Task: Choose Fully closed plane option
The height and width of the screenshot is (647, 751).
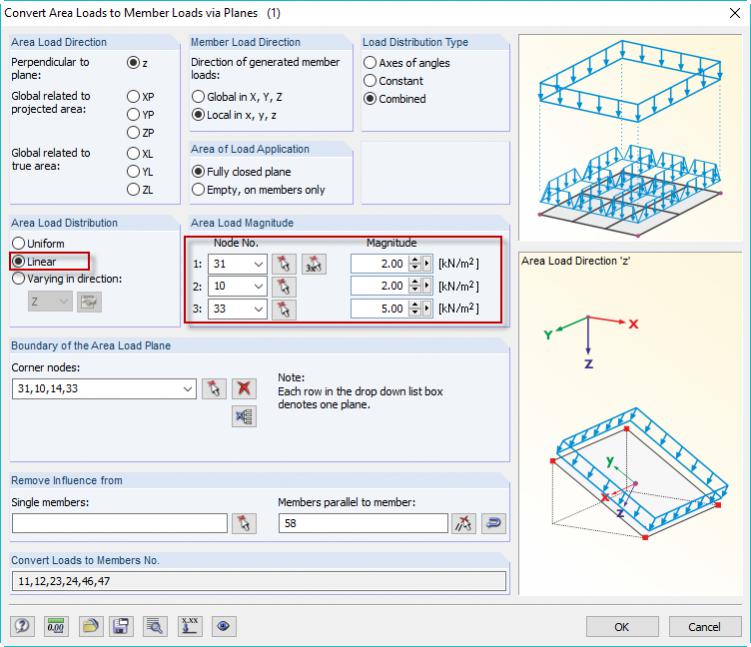Action: click(198, 171)
